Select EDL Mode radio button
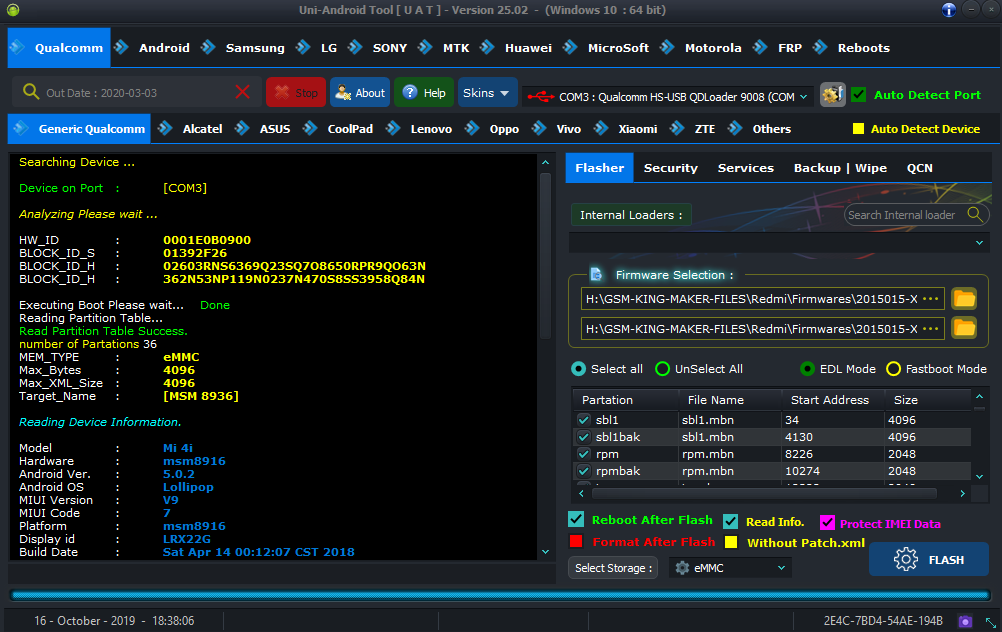 click(x=807, y=369)
